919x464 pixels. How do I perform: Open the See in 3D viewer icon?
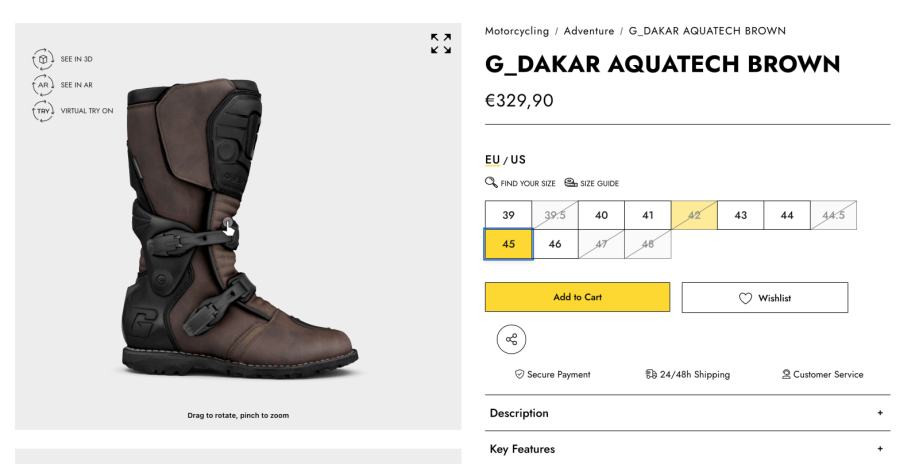tap(43, 59)
